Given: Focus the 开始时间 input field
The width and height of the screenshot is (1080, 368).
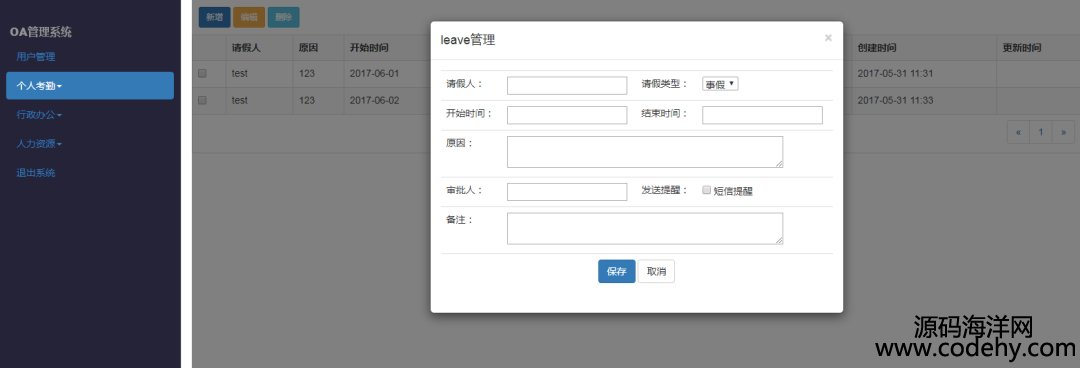Looking at the screenshot, I should point(567,115).
